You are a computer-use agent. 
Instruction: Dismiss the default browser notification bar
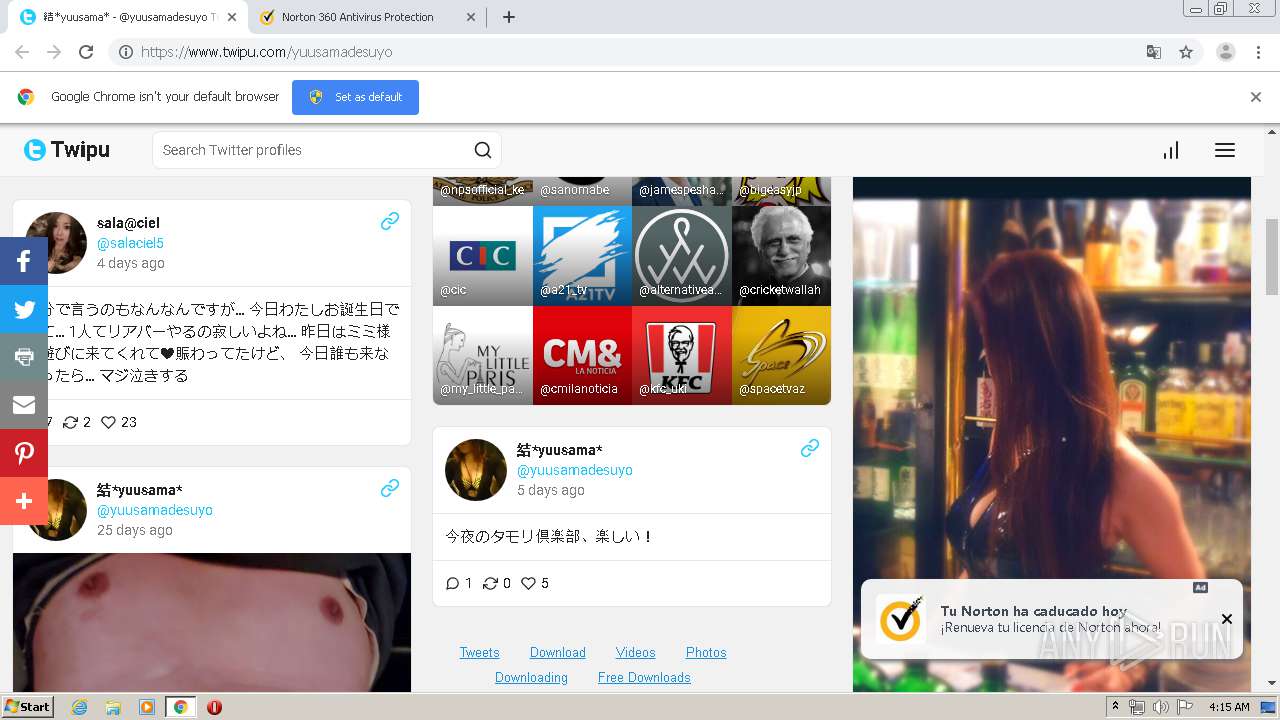[1256, 97]
